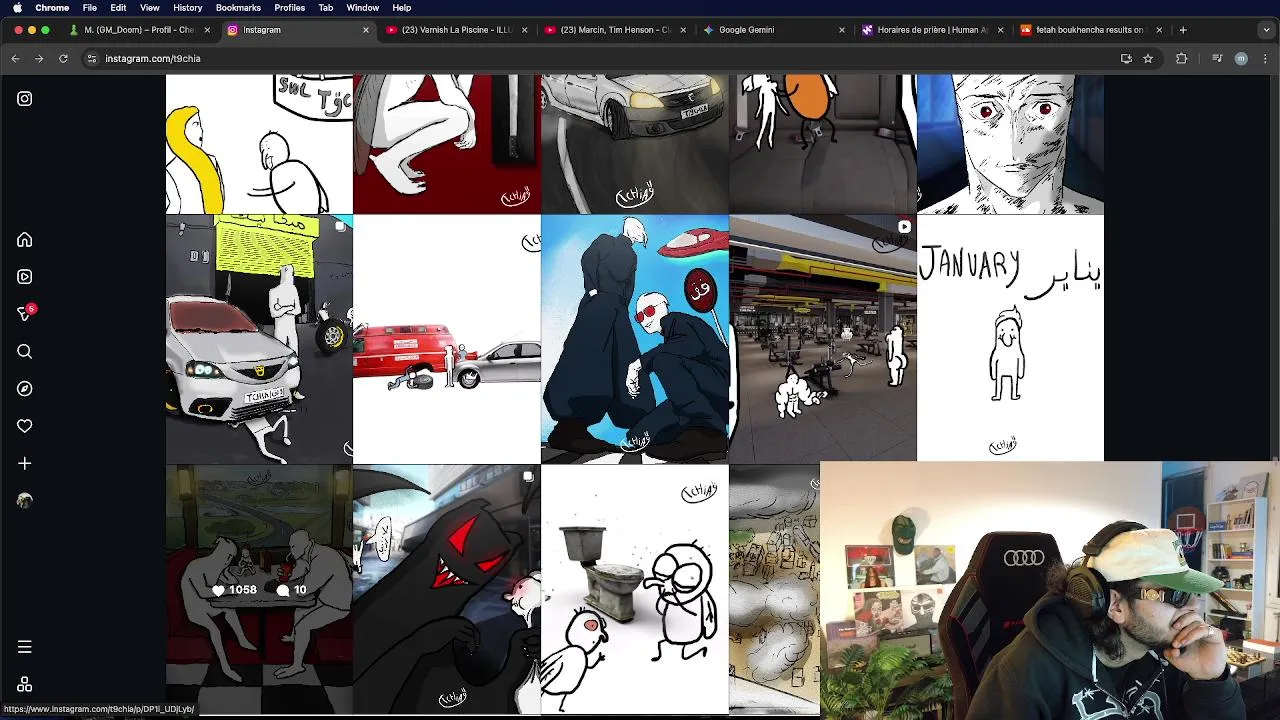The height and width of the screenshot is (720, 1280).
Task: Open the Also from Meta icon
Action: [x=25, y=685]
